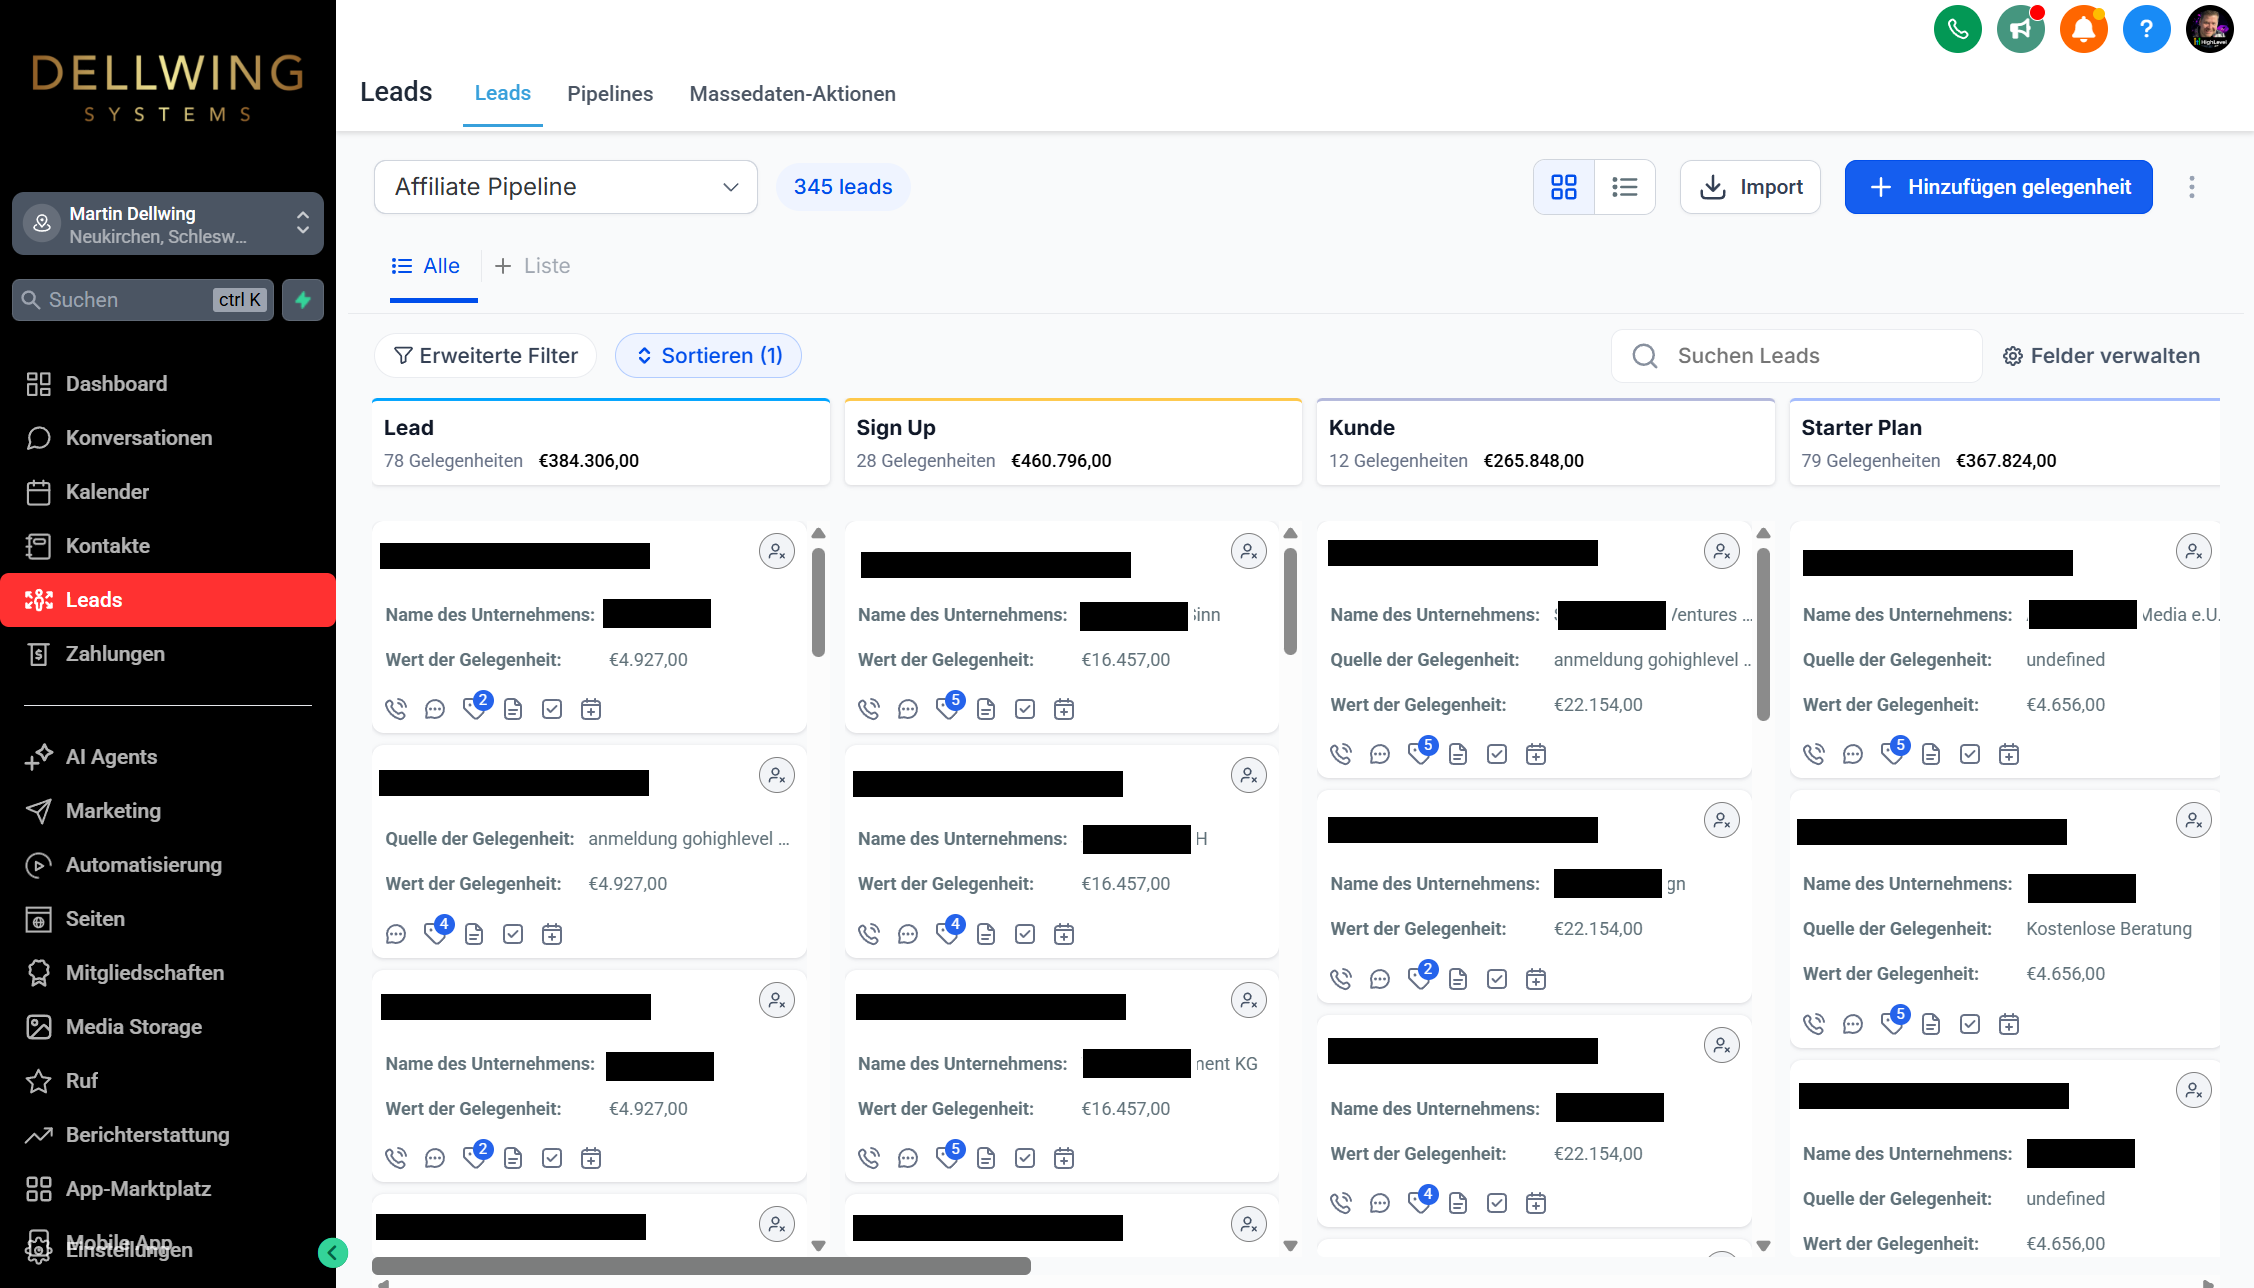Open Berichterstattung in sidebar

[x=168, y=1135]
